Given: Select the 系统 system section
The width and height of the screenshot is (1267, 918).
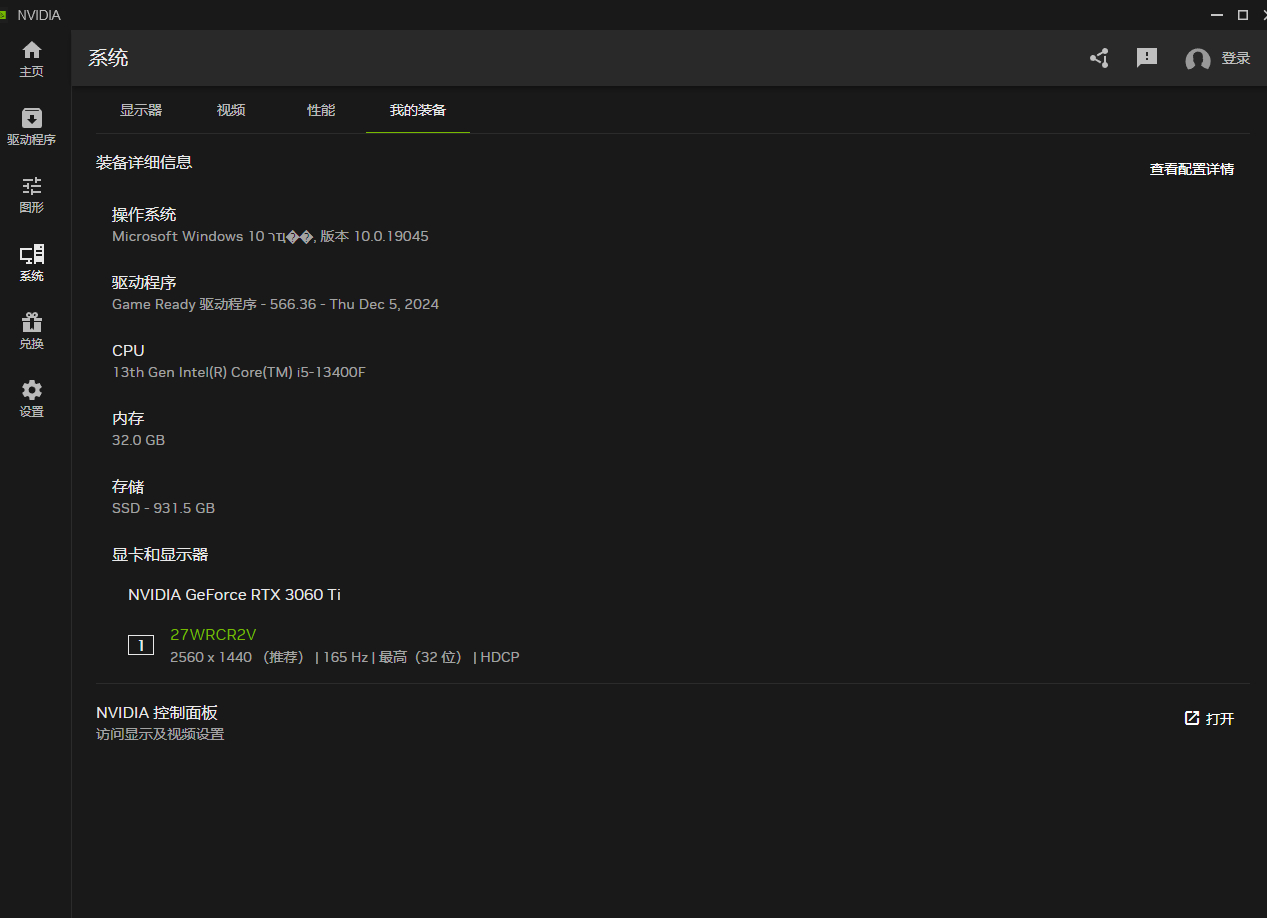Looking at the screenshot, I should click(31, 261).
